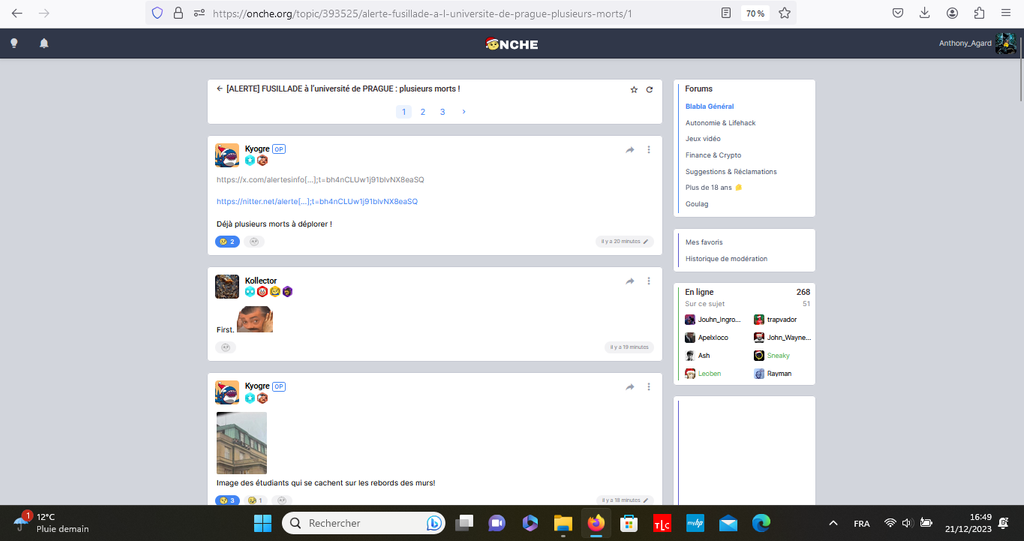Open three-dot menu on Kollector's post
Viewport: 1024px width, 541px height.
(x=649, y=281)
